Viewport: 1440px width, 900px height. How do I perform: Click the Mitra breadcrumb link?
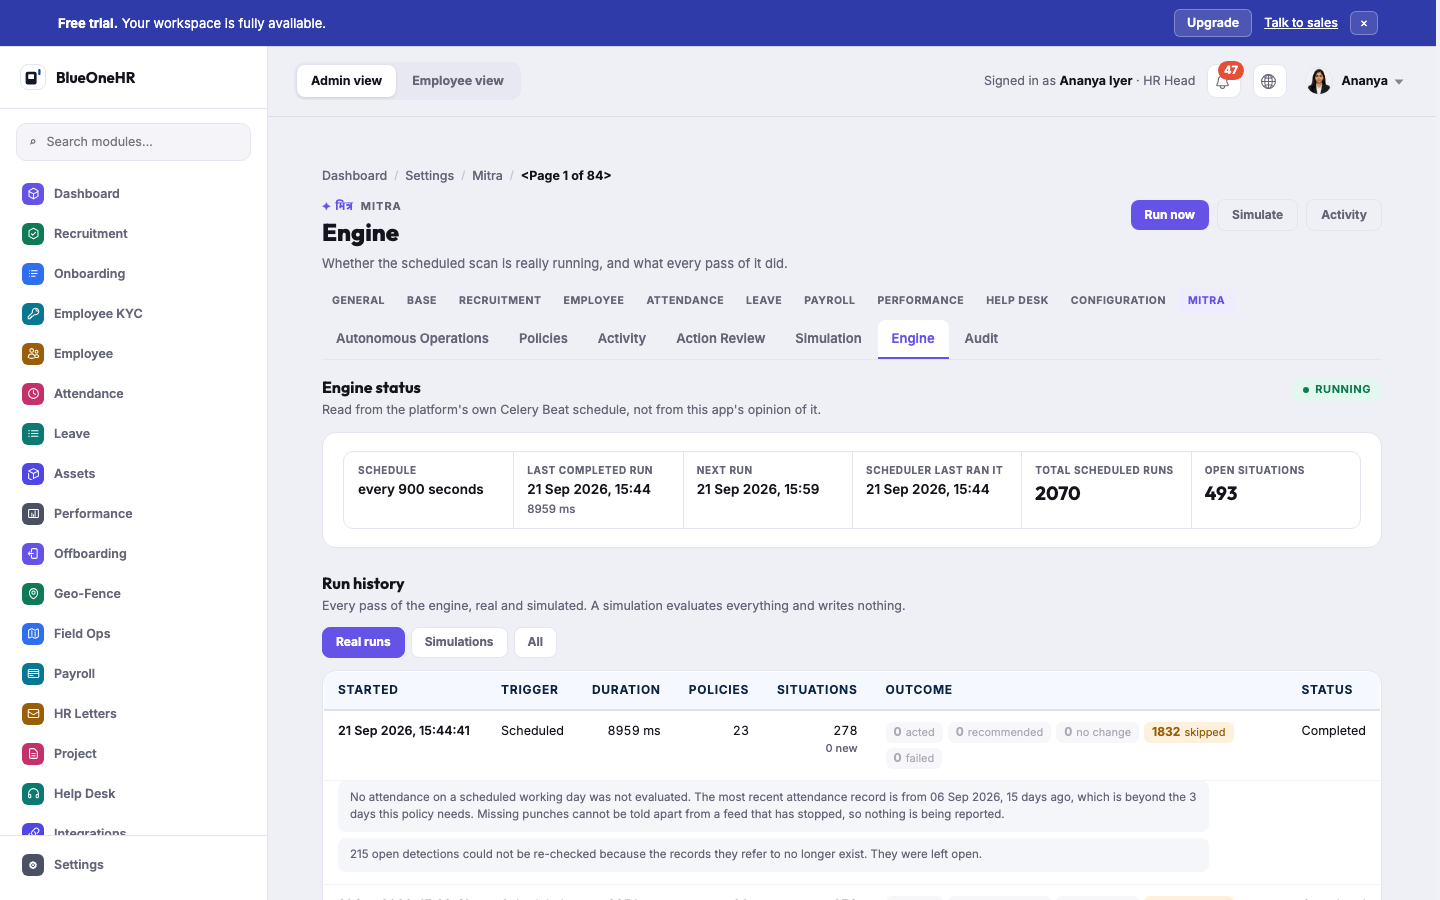click(487, 175)
